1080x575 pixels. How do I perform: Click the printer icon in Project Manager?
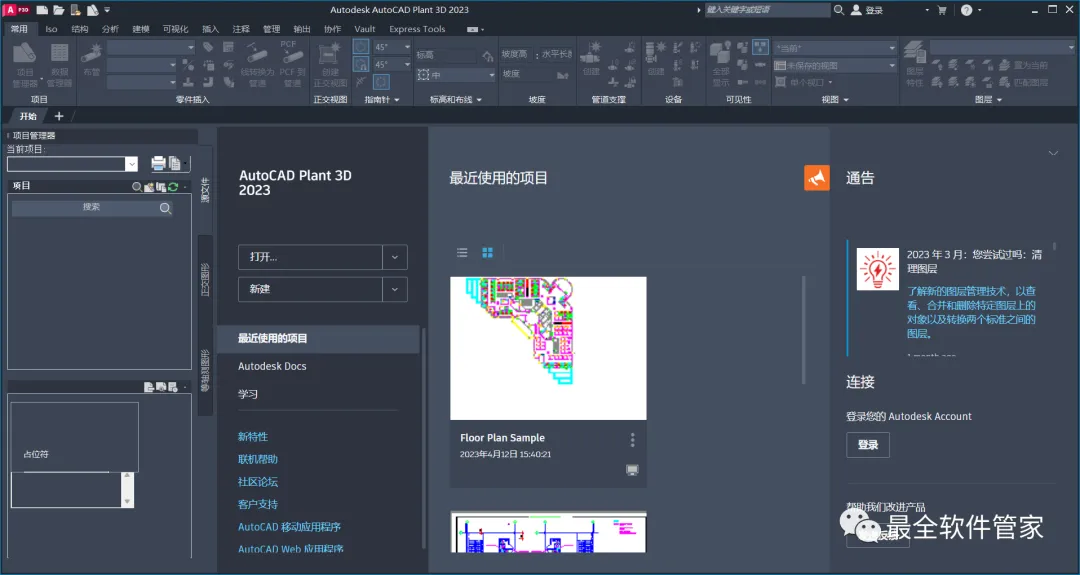click(158, 163)
